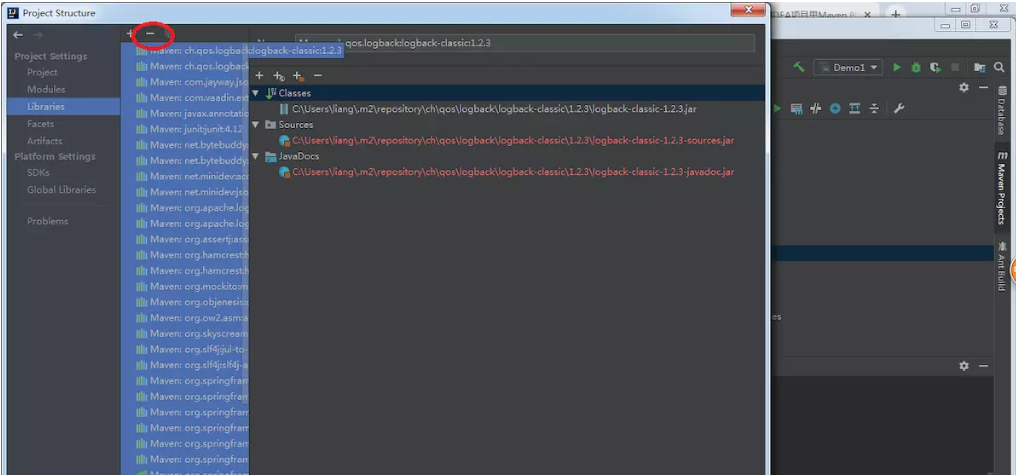
Task: Start debugging with the green bug icon
Action: click(x=916, y=67)
